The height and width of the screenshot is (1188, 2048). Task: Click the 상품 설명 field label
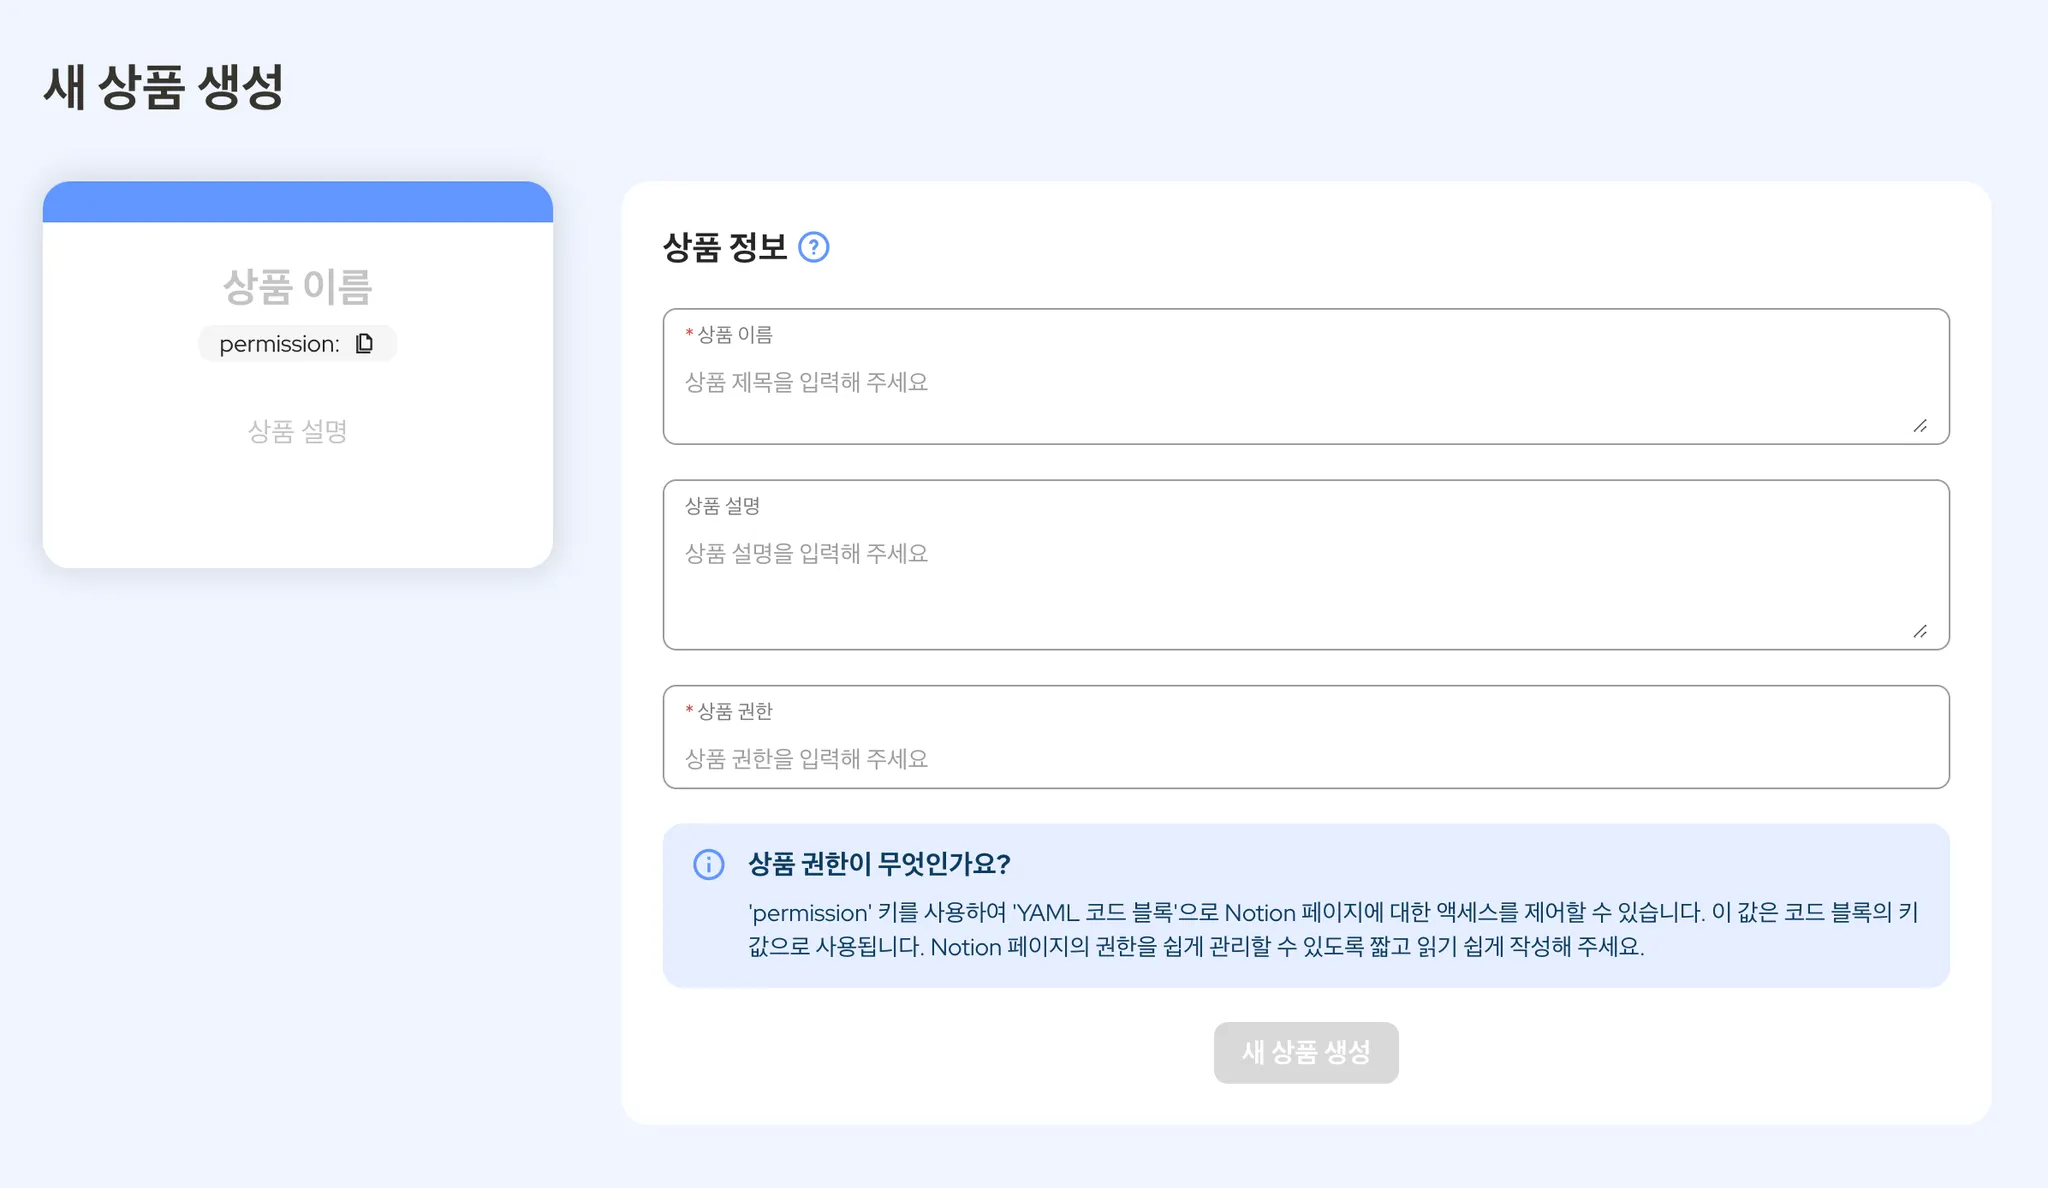(x=722, y=506)
